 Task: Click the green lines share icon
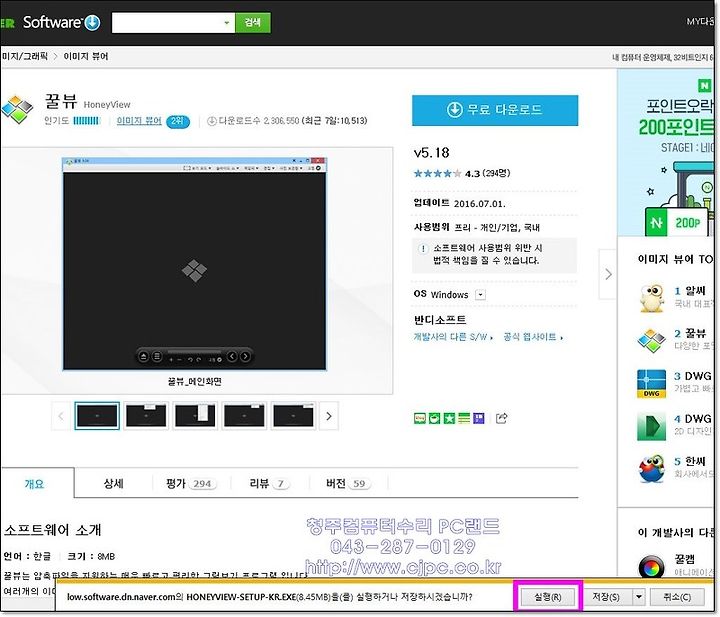pyautogui.click(x=464, y=418)
